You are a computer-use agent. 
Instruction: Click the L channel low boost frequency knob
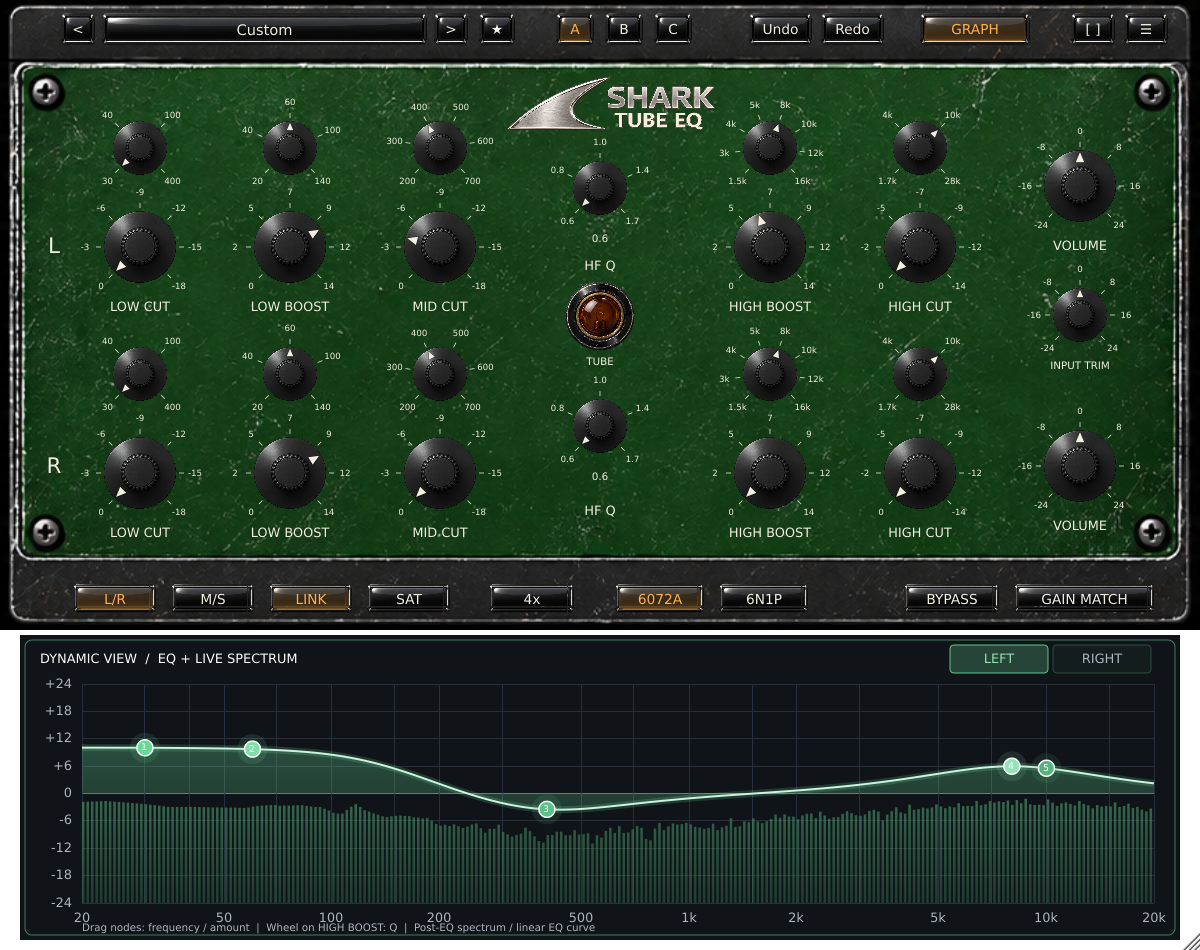[290, 148]
